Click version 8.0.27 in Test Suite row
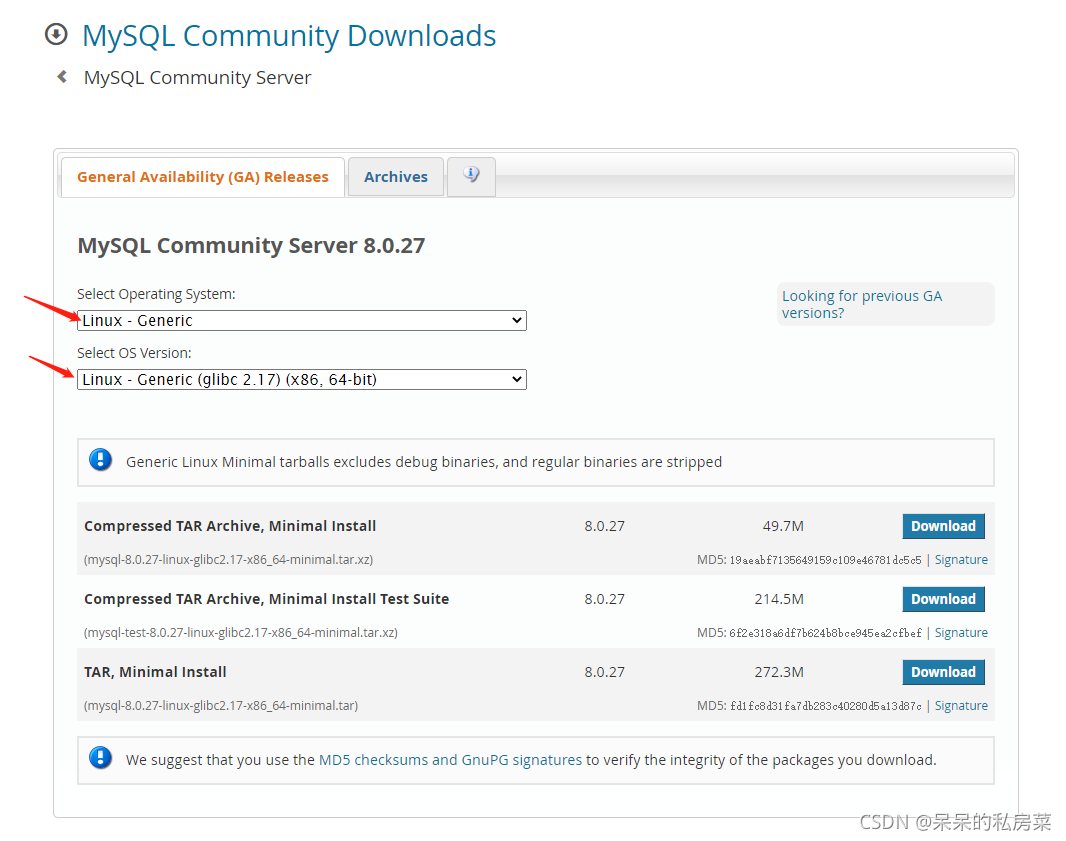Image resolution: width=1066 pixels, height=841 pixels. click(x=604, y=599)
